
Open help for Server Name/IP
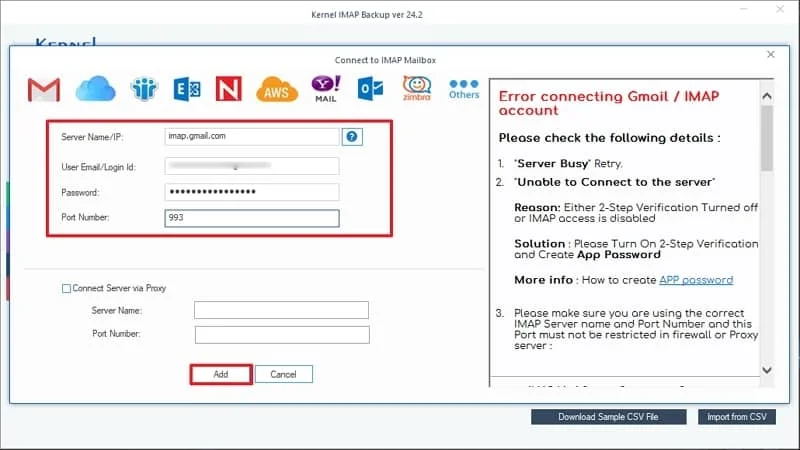(x=352, y=136)
